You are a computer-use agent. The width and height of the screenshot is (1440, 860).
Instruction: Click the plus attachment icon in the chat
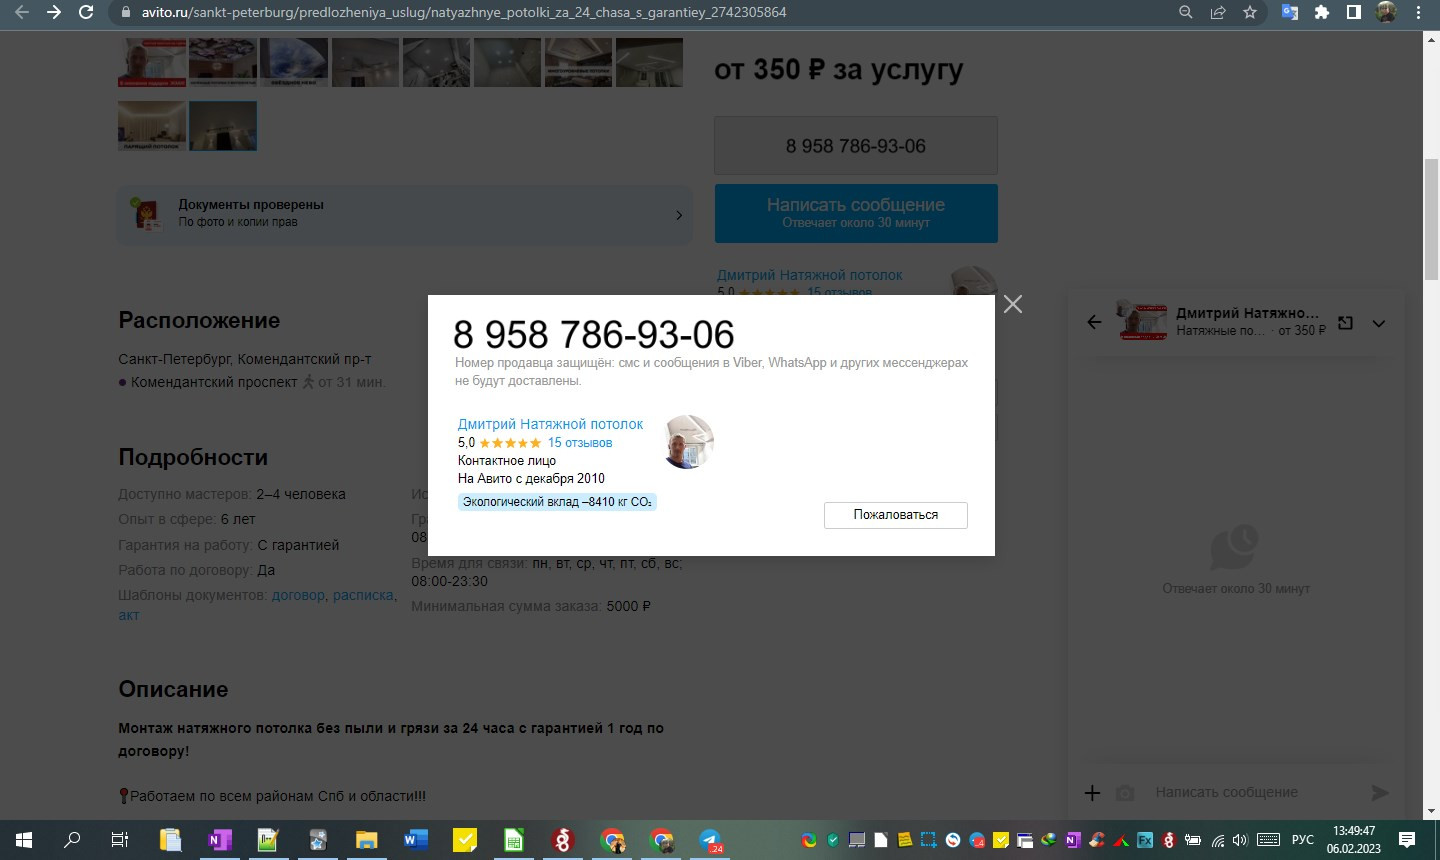(1092, 792)
